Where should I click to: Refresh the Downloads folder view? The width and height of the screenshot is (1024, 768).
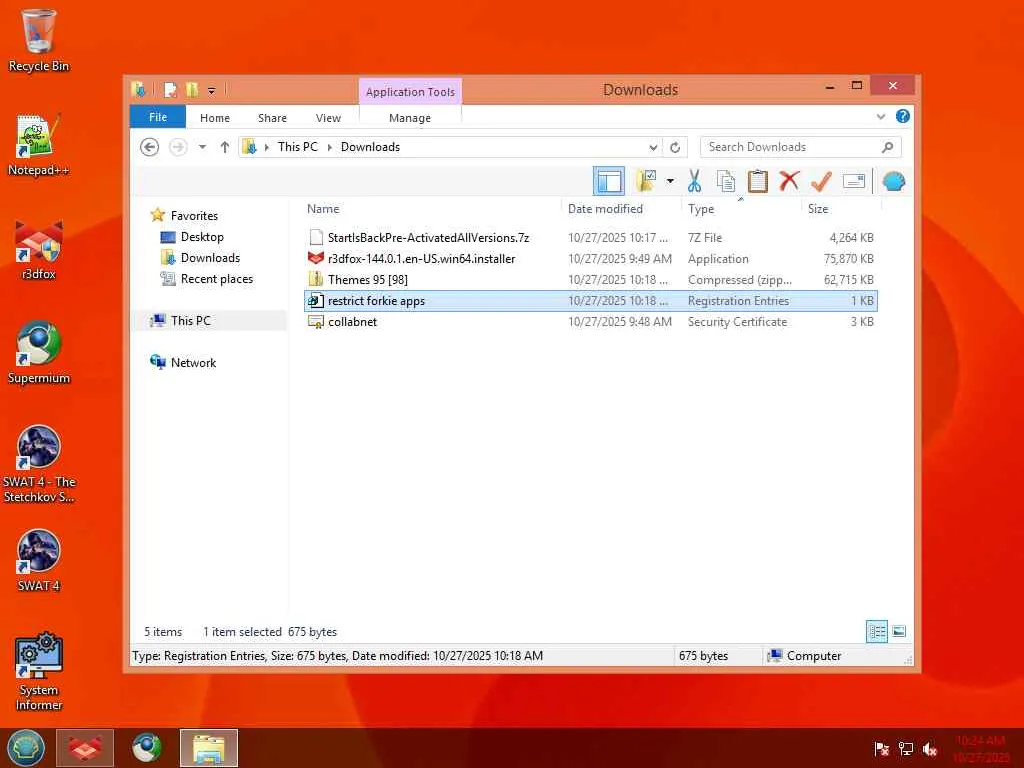675,148
